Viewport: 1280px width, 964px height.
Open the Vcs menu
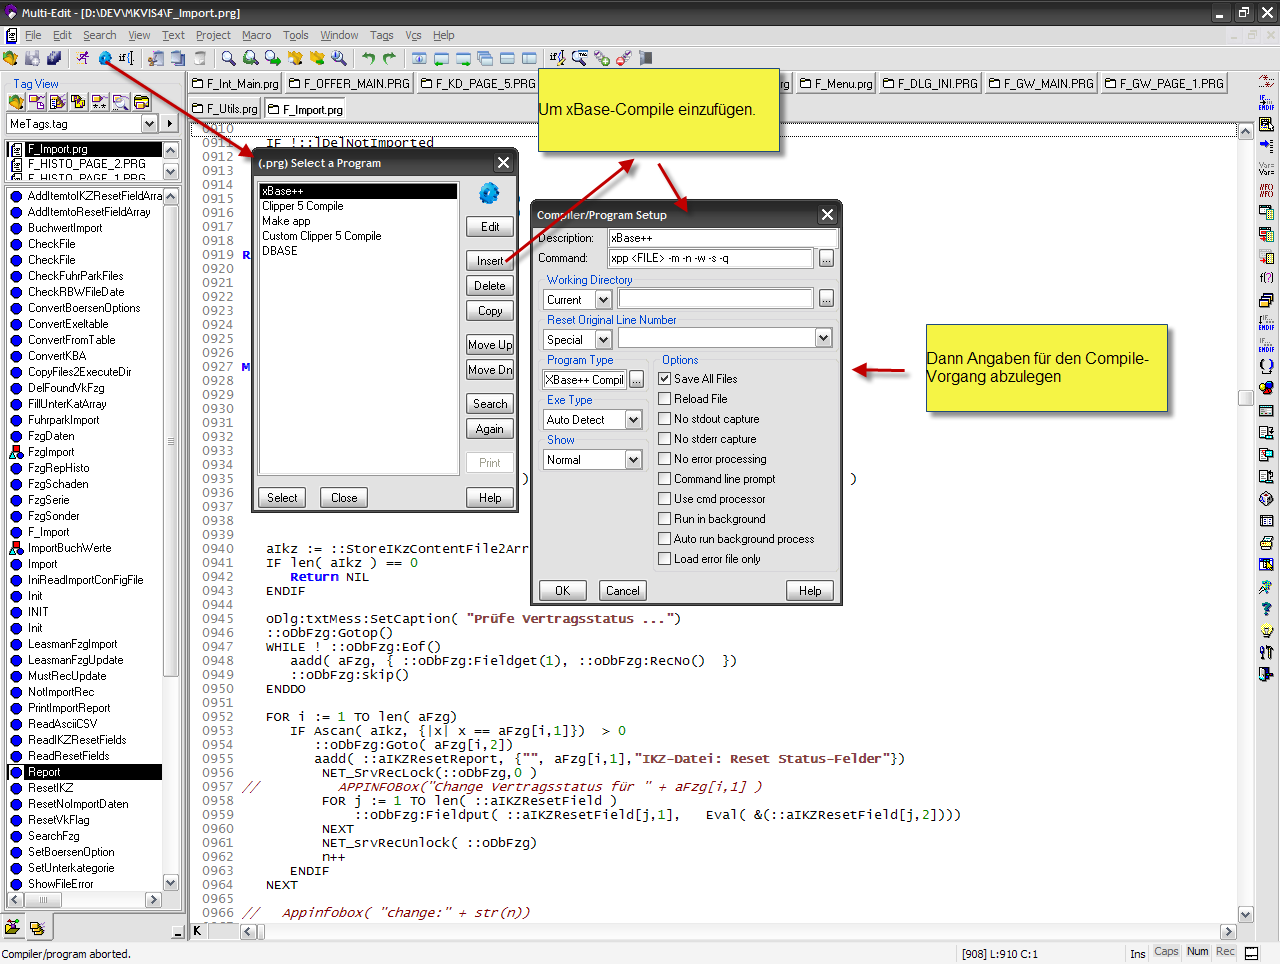point(413,35)
